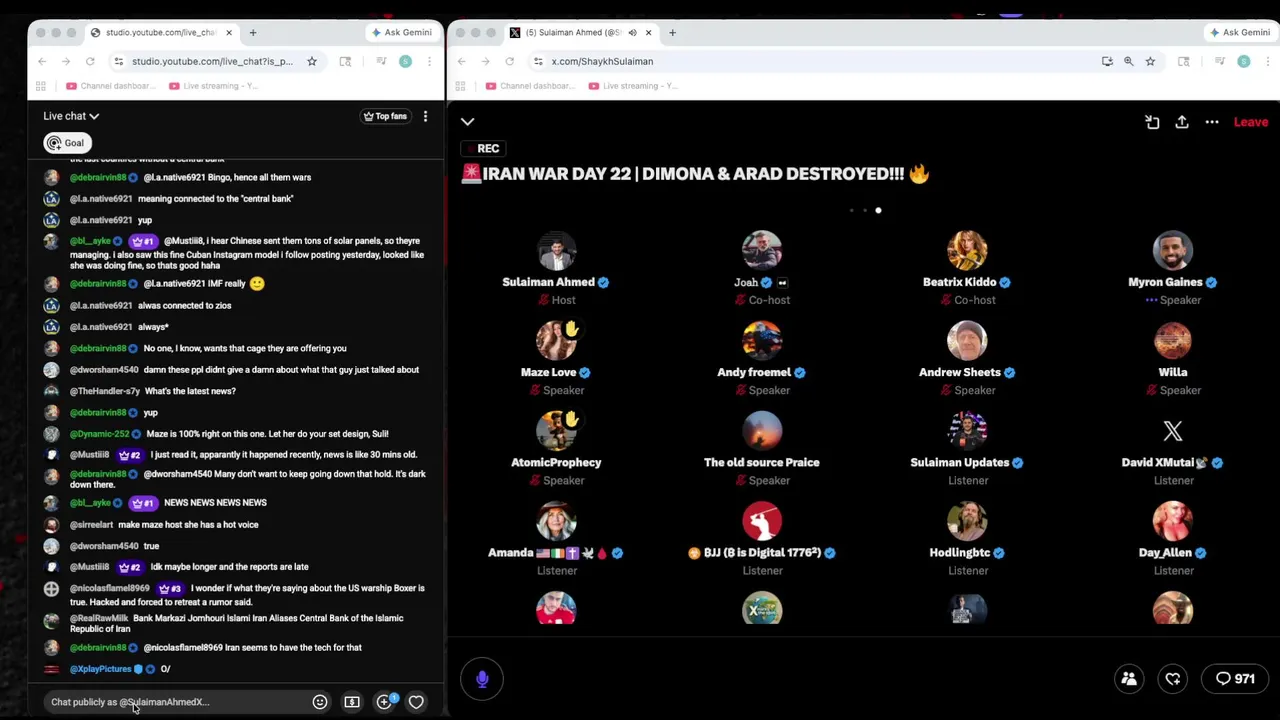
Task: Open site info icon for studio.youtube.com
Action: pos(118,61)
